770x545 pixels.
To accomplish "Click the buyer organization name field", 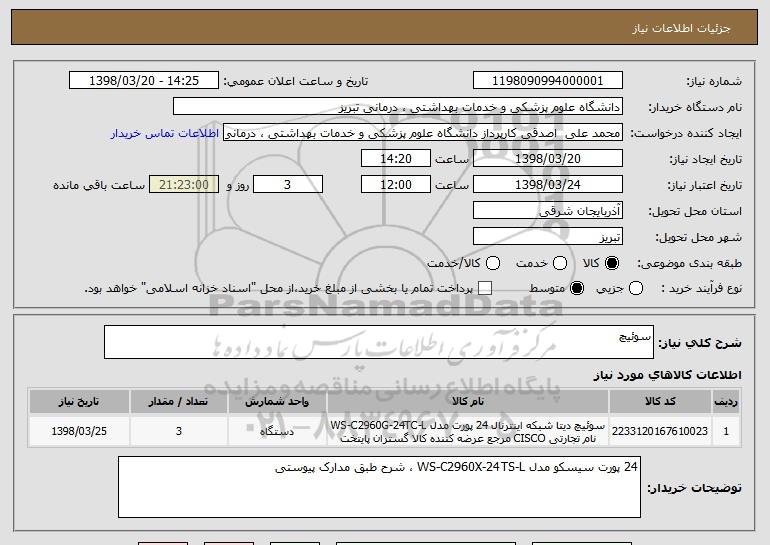I will click(x=398, y=107).
